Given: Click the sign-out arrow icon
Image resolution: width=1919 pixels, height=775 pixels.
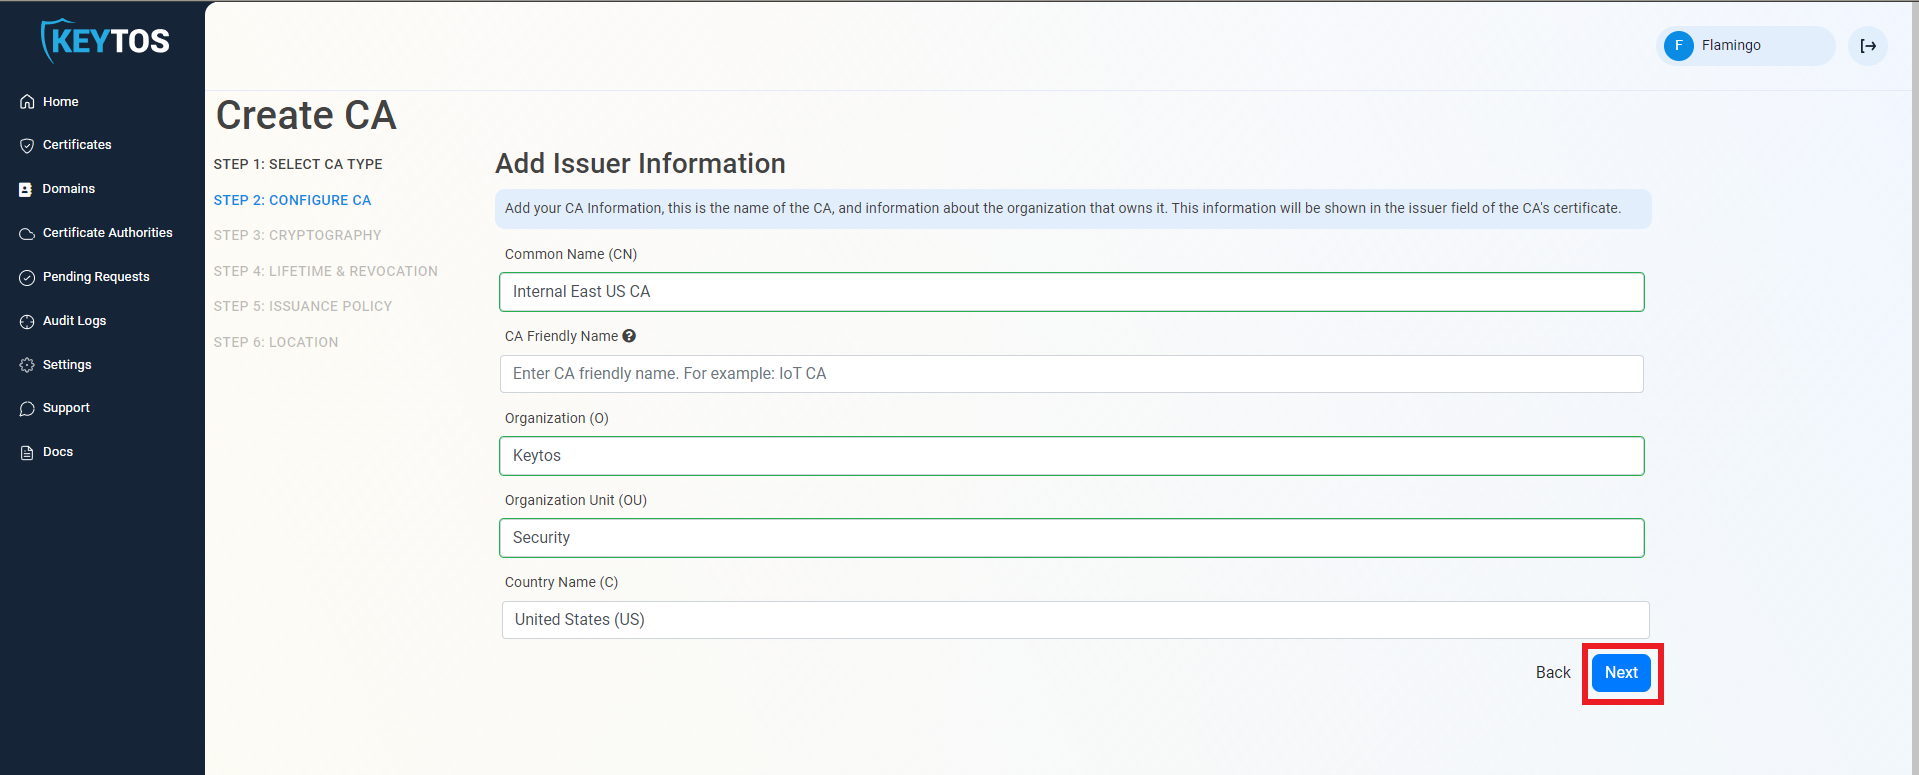Looking at the screenshot, I should coord(1867,46).
